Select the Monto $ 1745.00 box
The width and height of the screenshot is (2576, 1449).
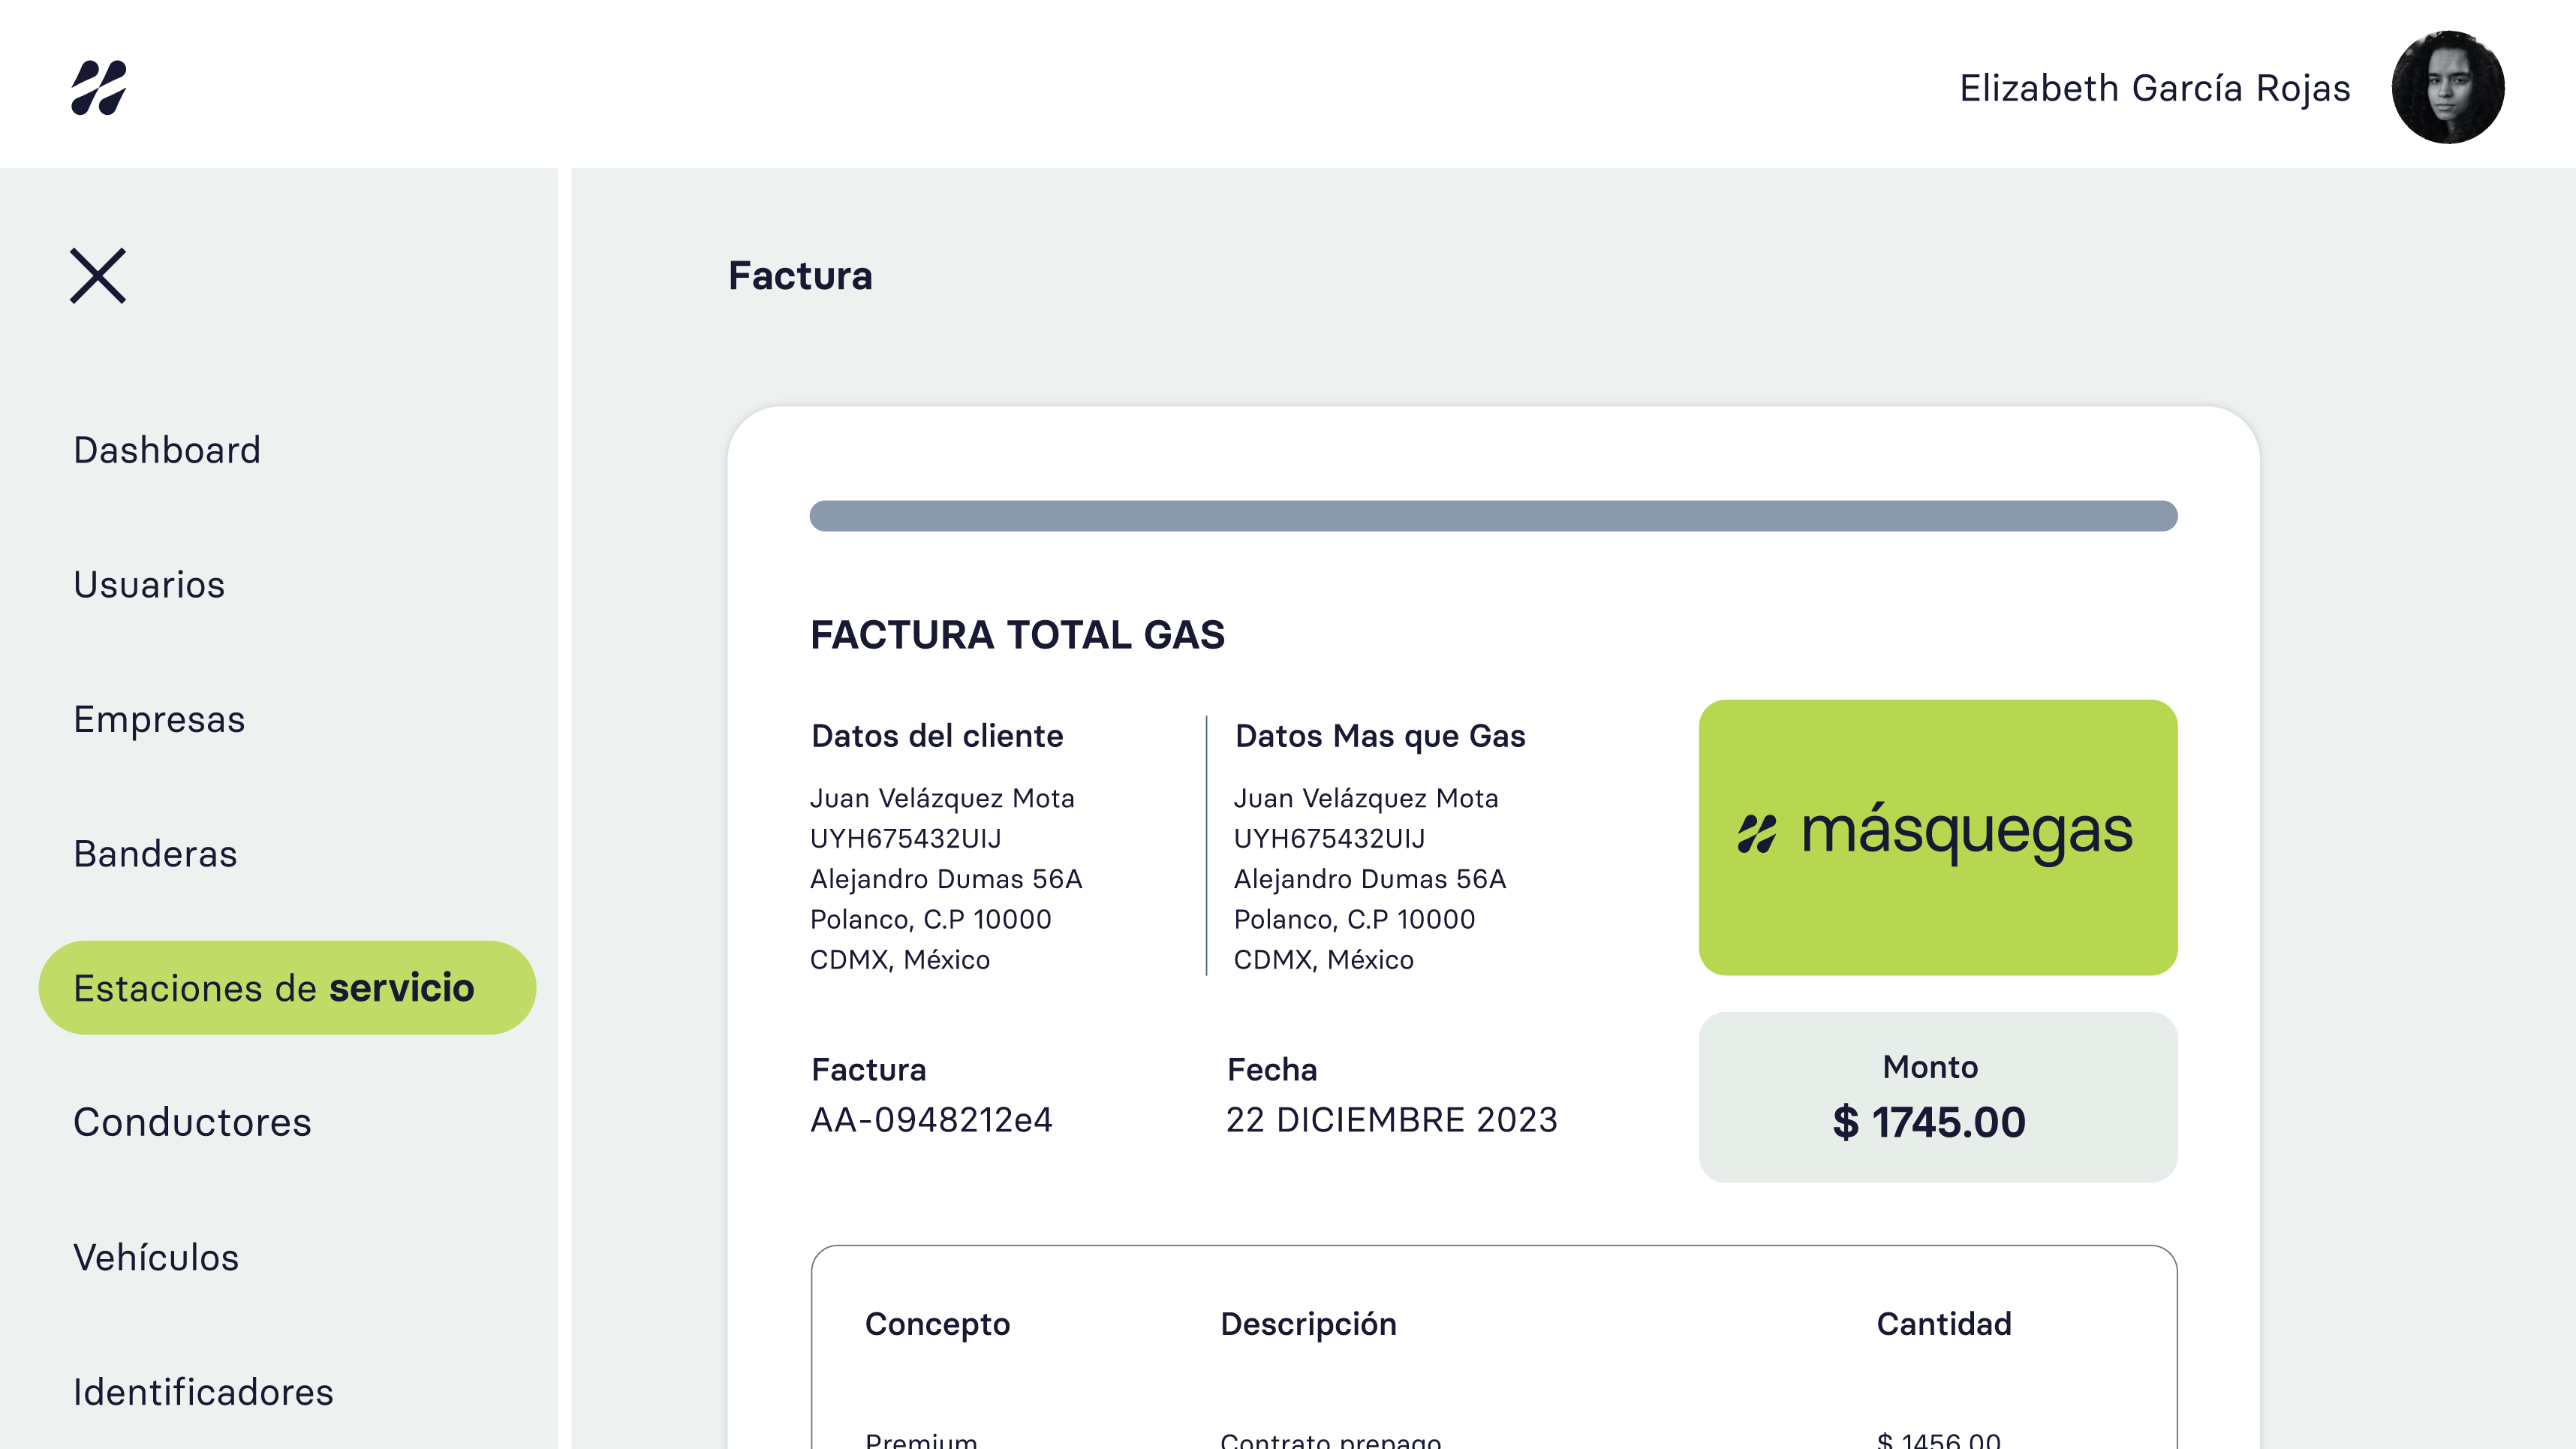(1937, 1097)
